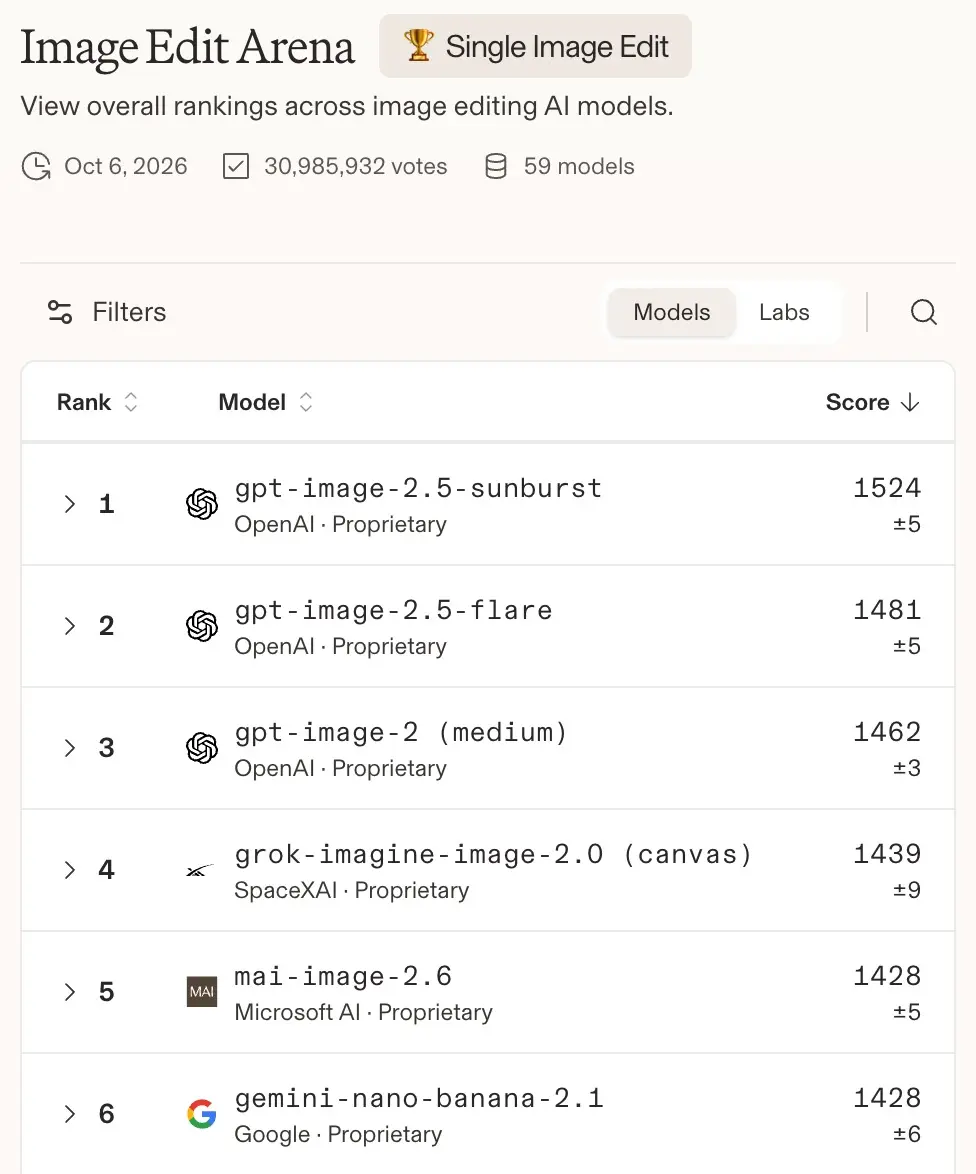This screenshot has width=976, height=1174.
Task: Click the clock icon near Oct 6, 2026
Action: point(36,166)
